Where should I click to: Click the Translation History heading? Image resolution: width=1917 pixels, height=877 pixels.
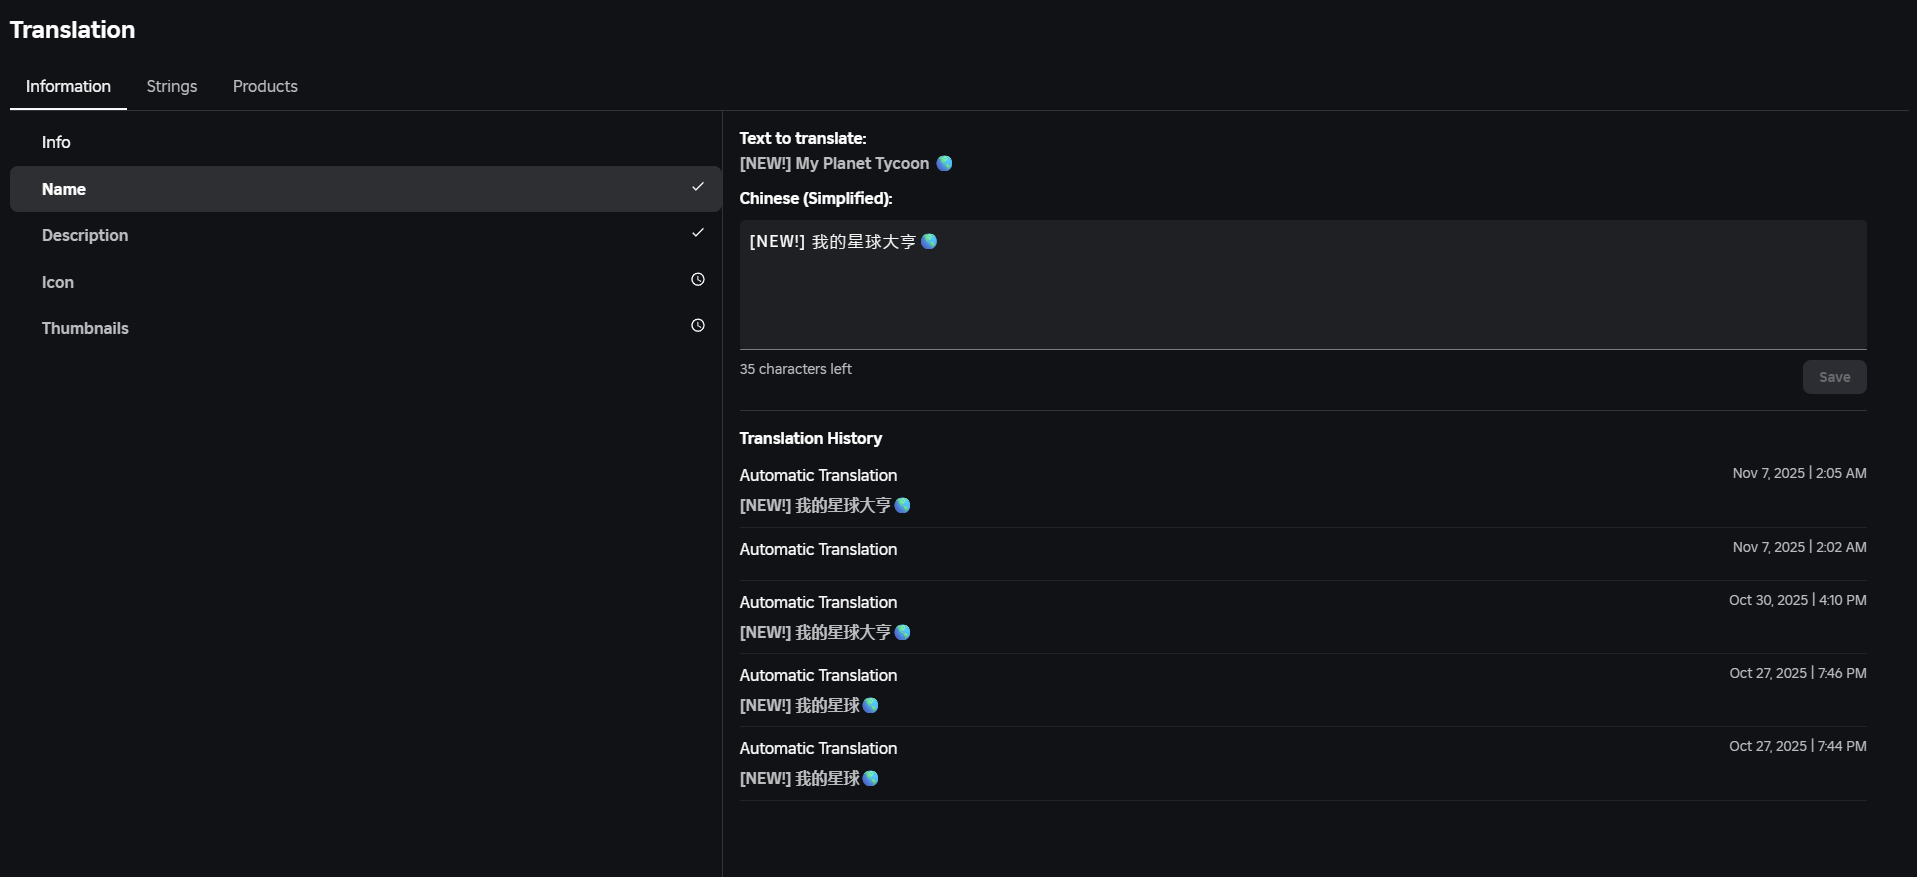coord(811,438)
